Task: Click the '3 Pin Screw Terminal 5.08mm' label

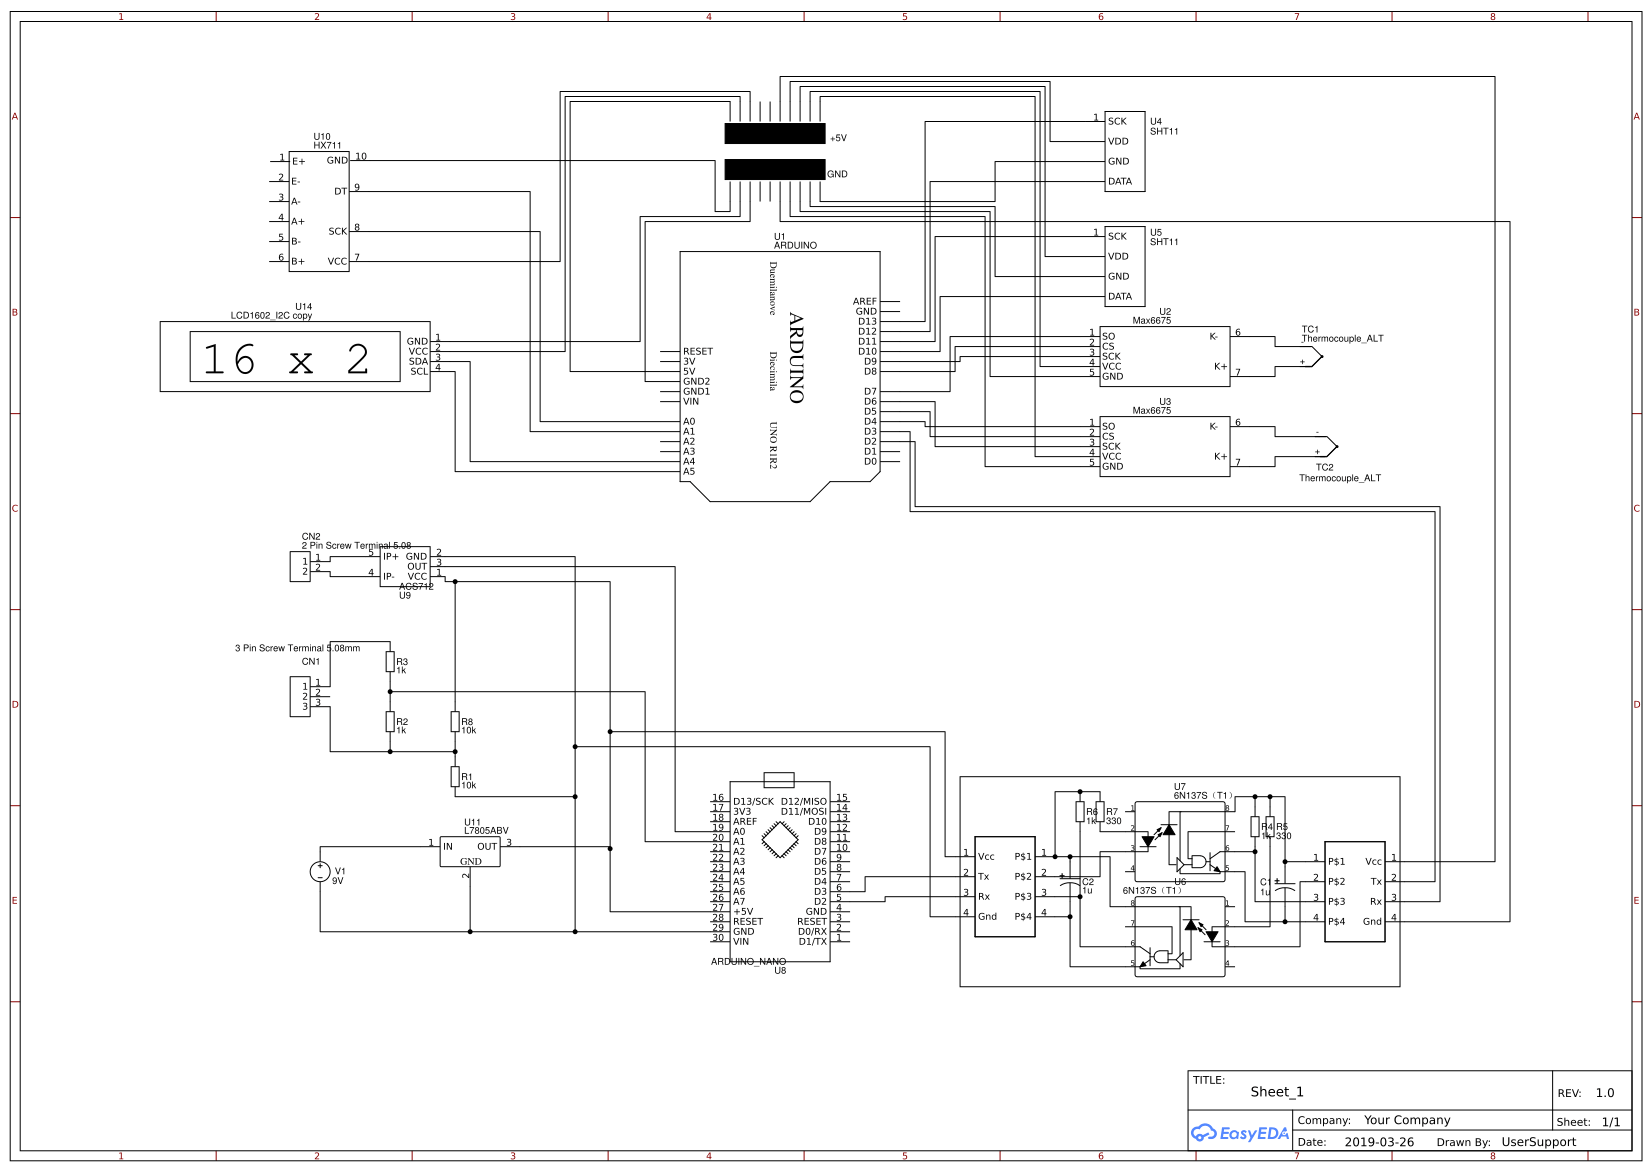Action: pos(297,648)
